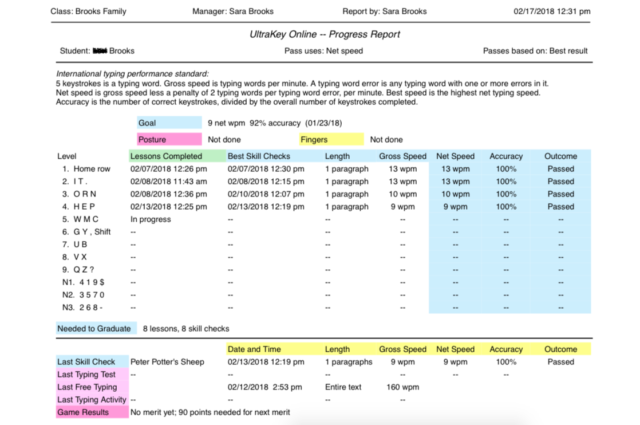The width and height of the screenshot is (640, 425).
Task: Click '100%' accuracy in H E P row
Action: 506,207
